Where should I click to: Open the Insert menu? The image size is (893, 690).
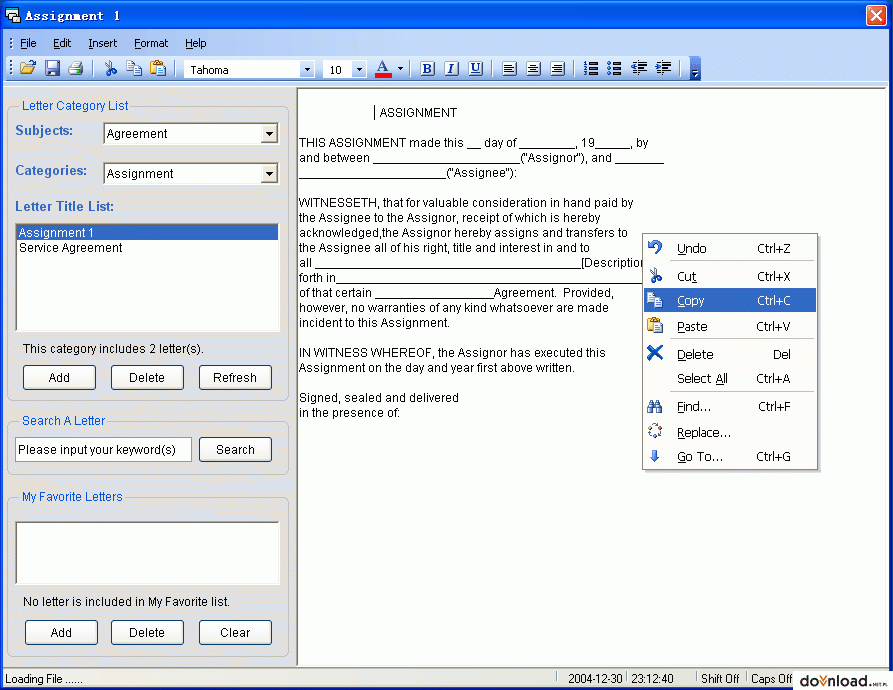tap(103, 43)
